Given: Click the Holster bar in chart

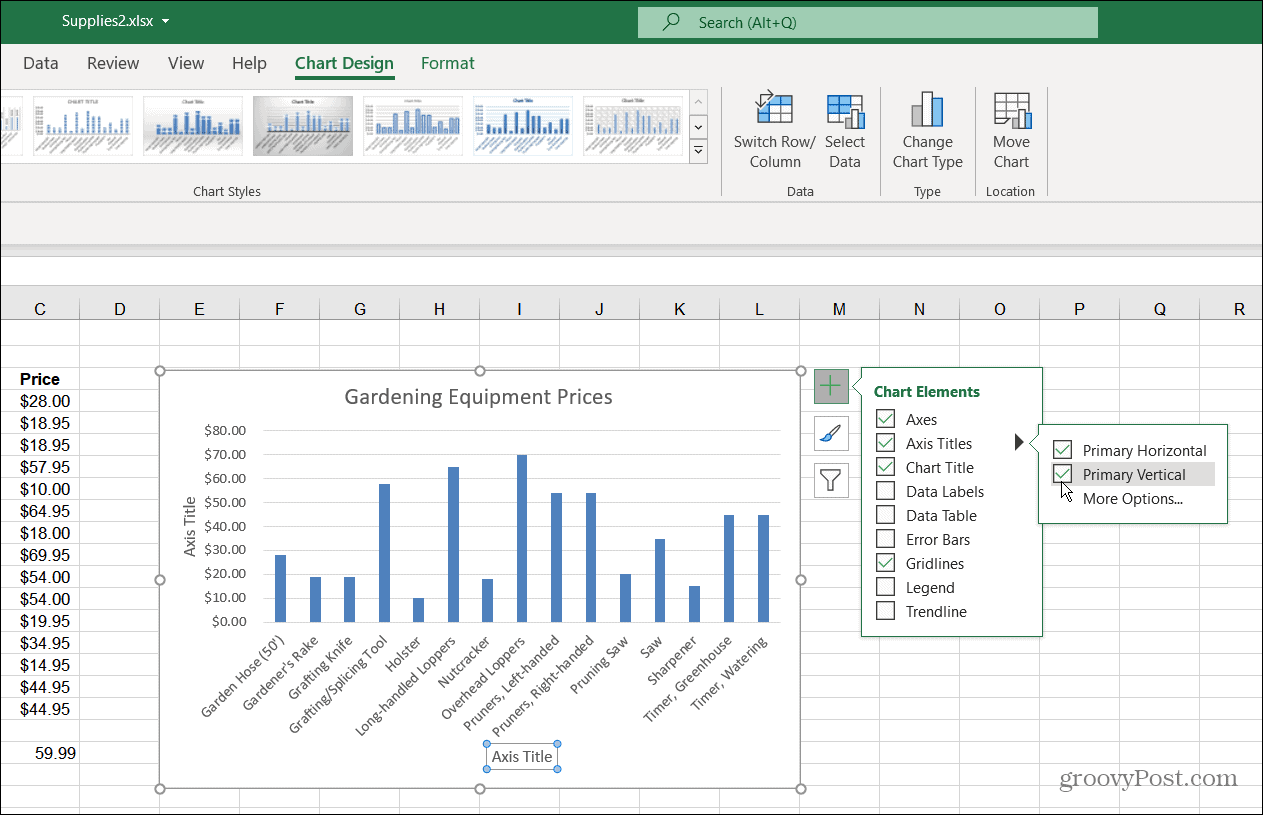Looking at the screenshot, I should coord(418,610).
